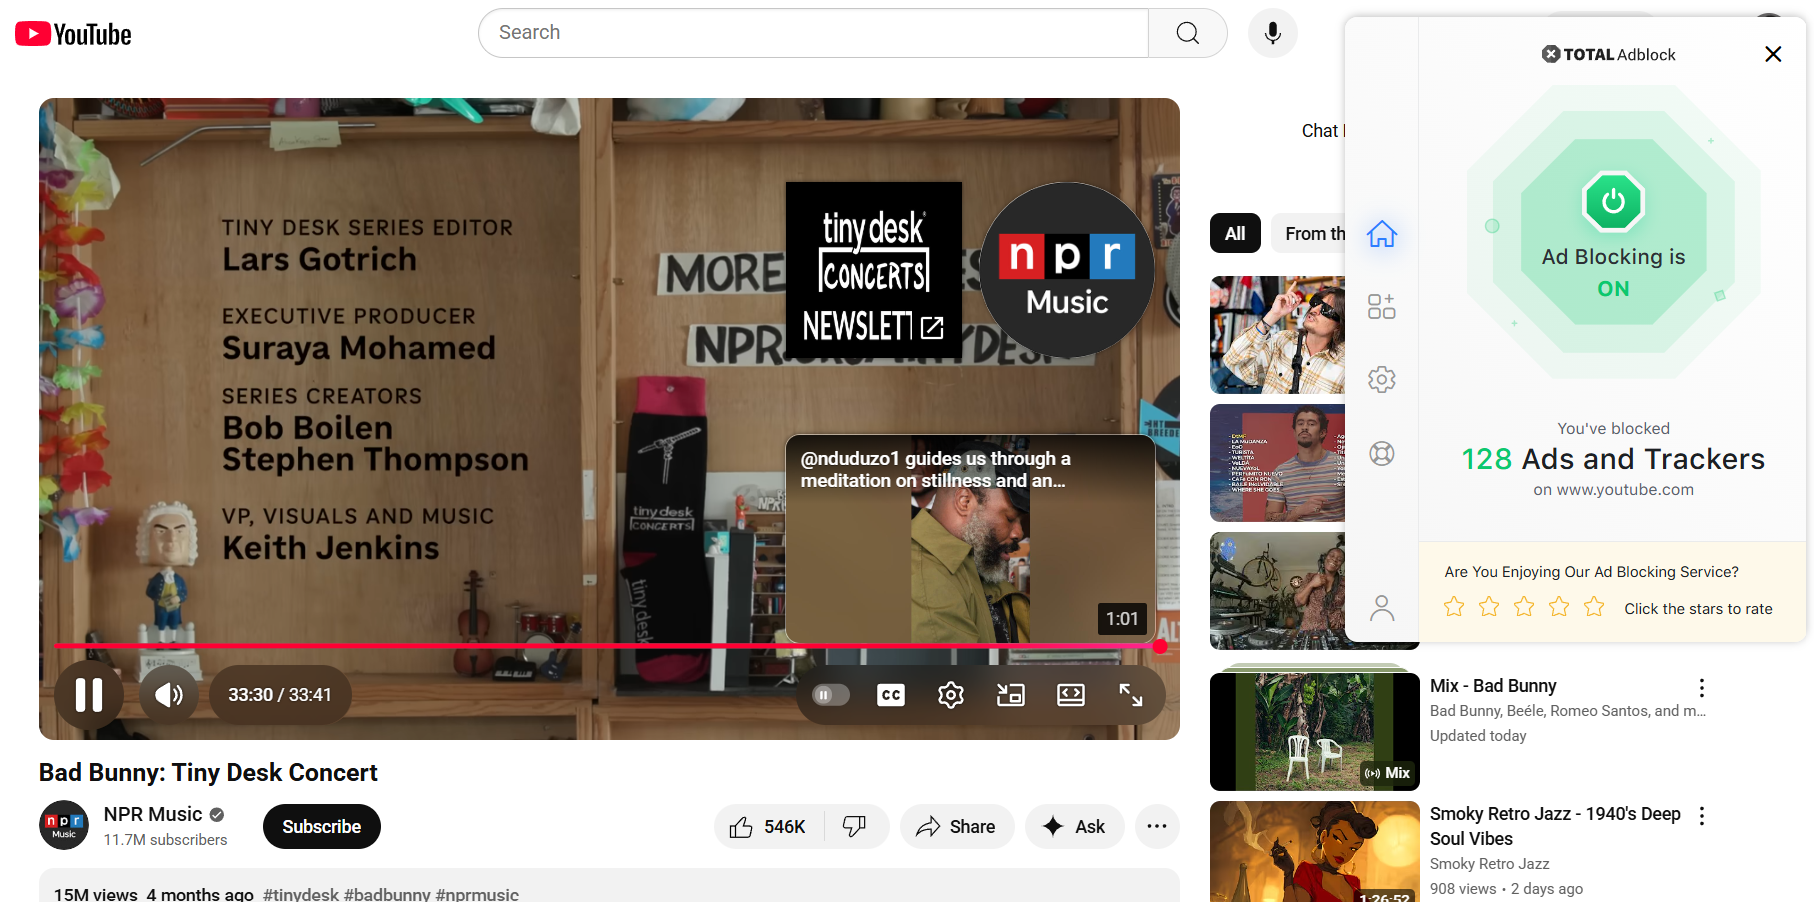Toggle closed captions (CC)
The image size is (1814, 902).
(x=890, y=694)
